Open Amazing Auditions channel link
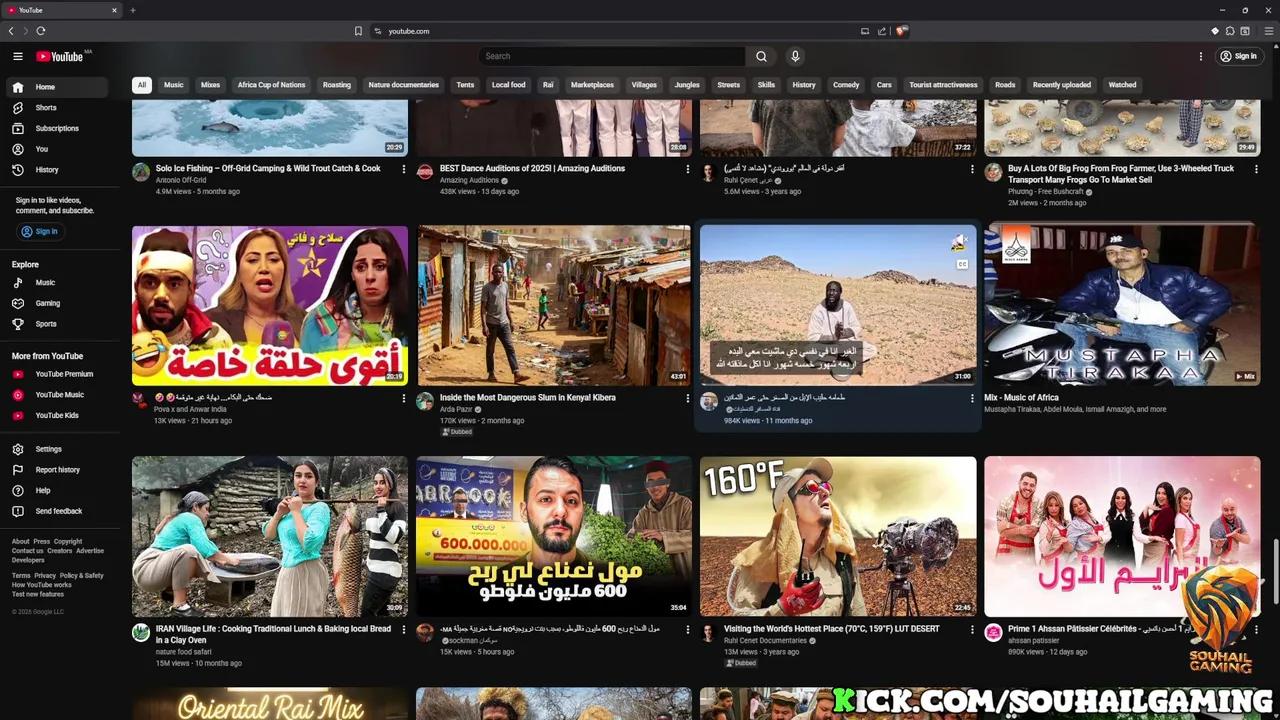This screenshot has width=1280, height=720. [x=469, y=180]
